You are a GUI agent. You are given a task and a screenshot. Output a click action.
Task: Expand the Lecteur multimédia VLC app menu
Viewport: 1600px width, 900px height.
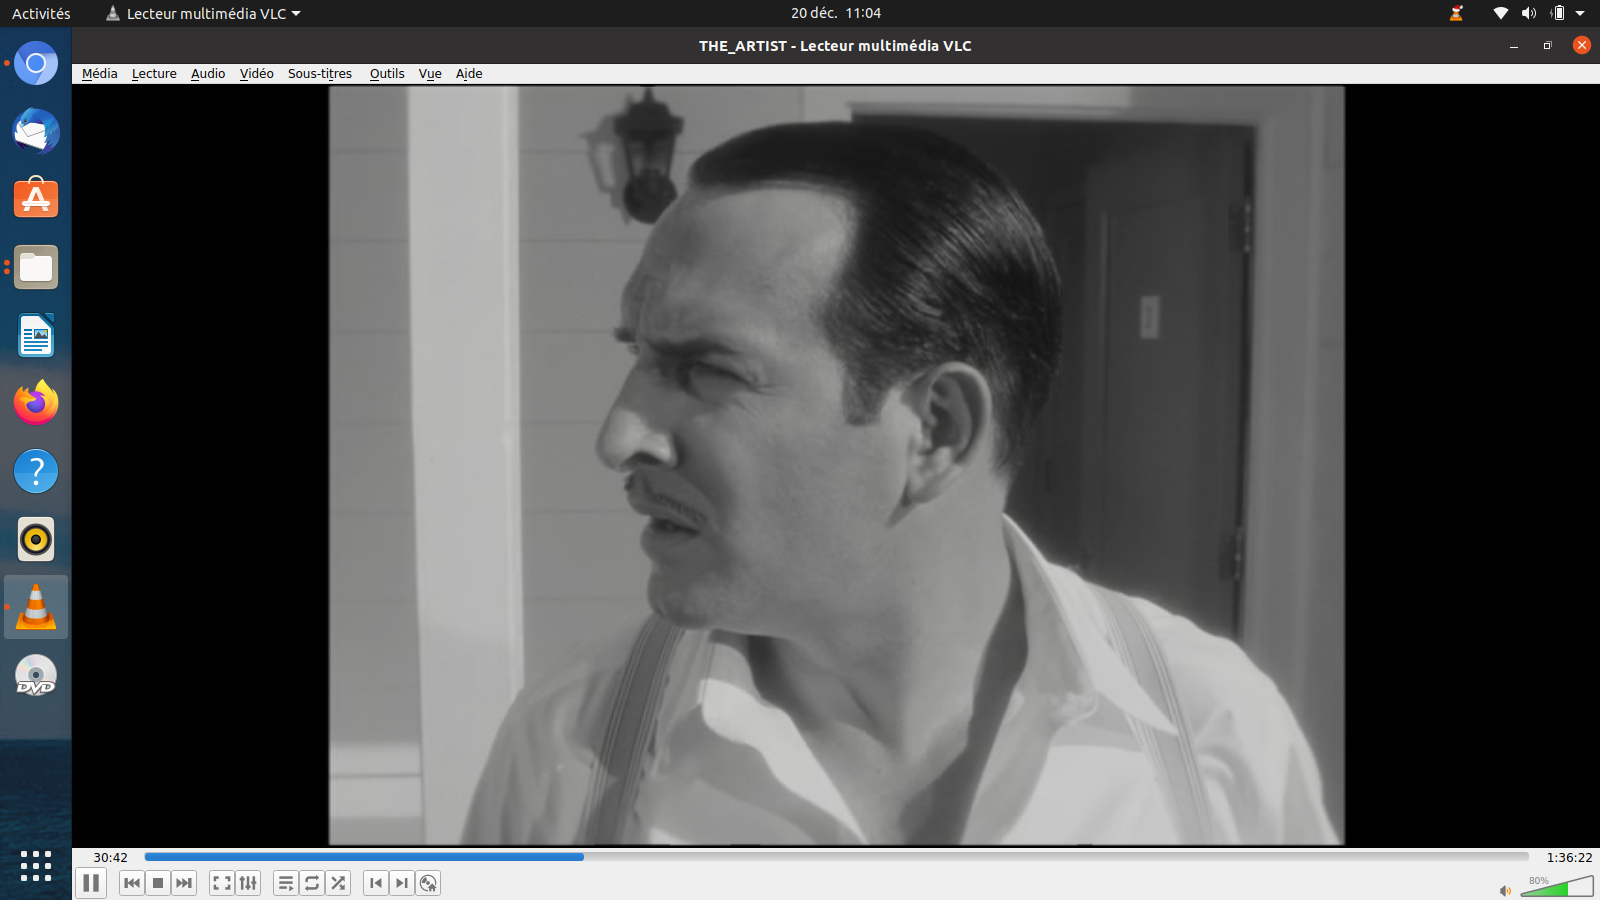[x=204, y=14]
